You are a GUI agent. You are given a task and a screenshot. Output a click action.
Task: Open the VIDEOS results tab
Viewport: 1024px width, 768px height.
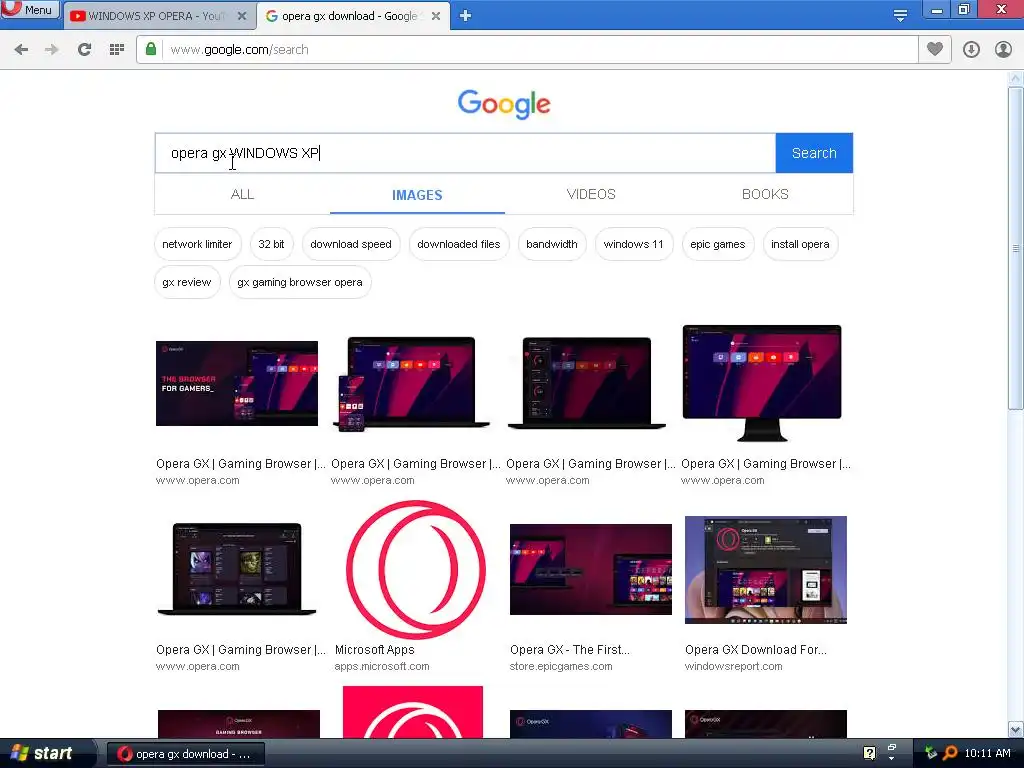591,194
